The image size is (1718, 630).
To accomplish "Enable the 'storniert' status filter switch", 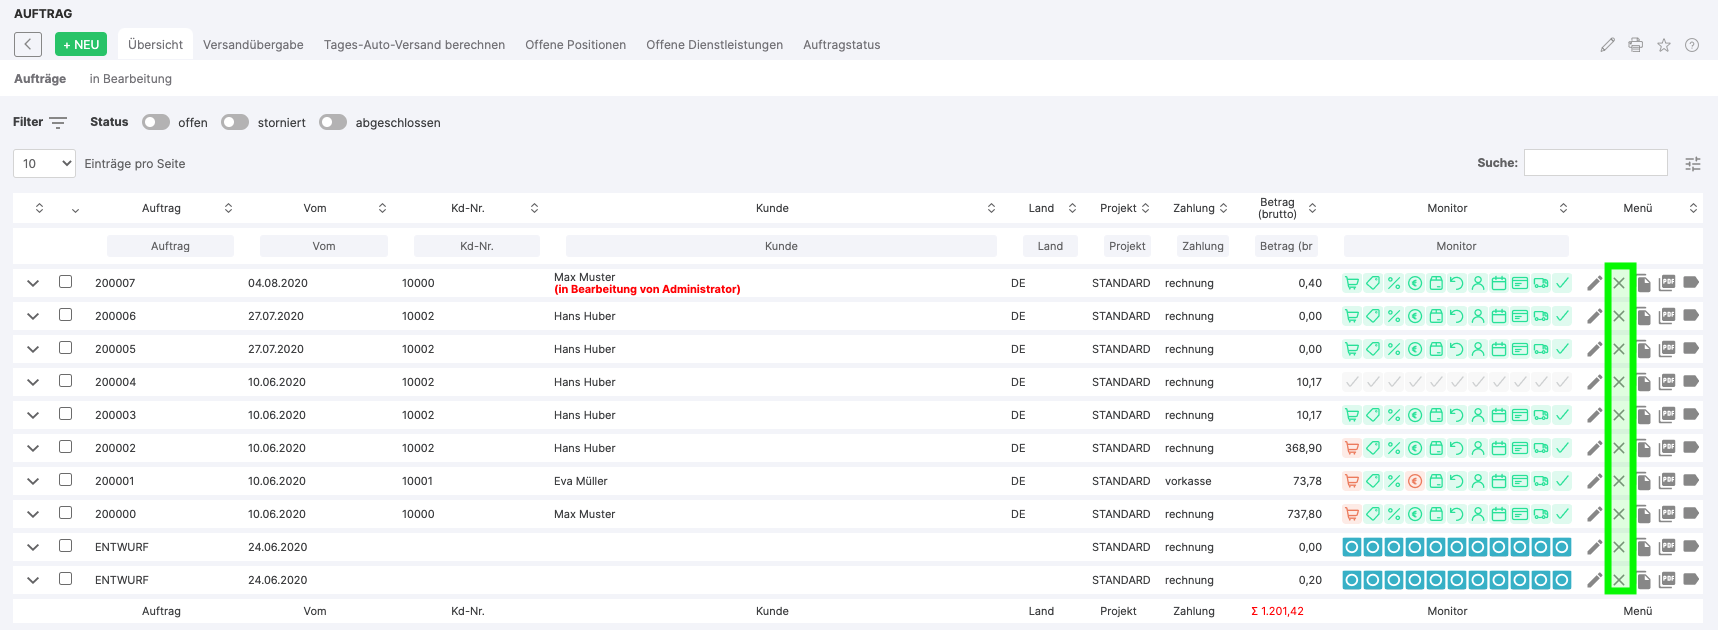I will tap(235, 122).
